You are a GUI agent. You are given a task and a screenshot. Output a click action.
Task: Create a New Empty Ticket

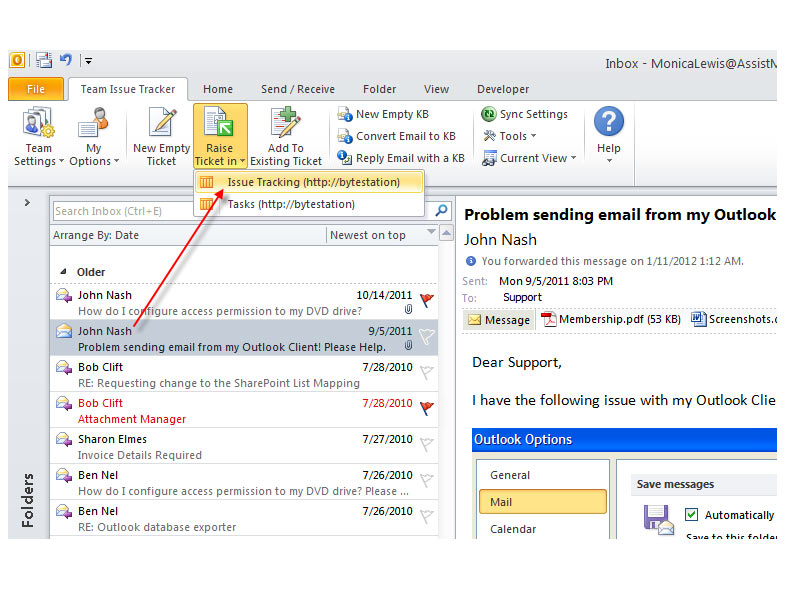pyautogui.click(x=161, y=137)
